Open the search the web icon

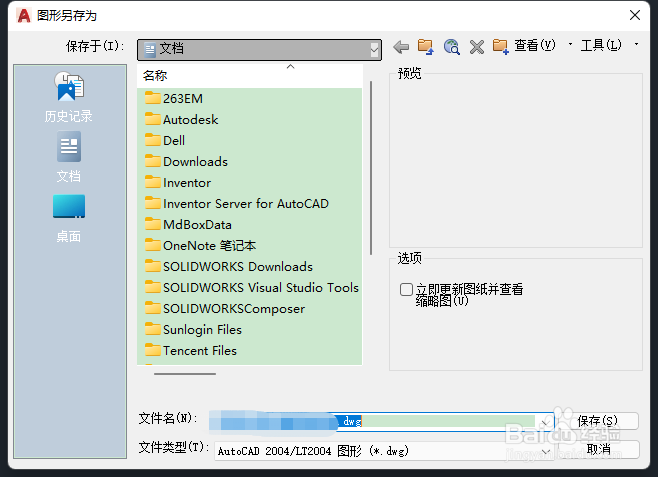[452, 47]
